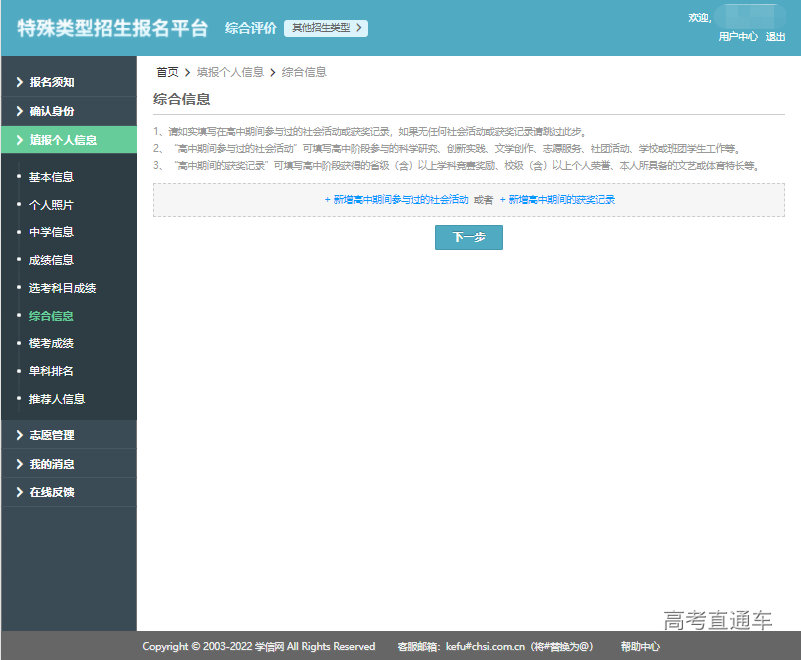This screenshot has height=660, width=801.
Task: Expand 确认身份 in the sidebar
Action: pos(51,110)
